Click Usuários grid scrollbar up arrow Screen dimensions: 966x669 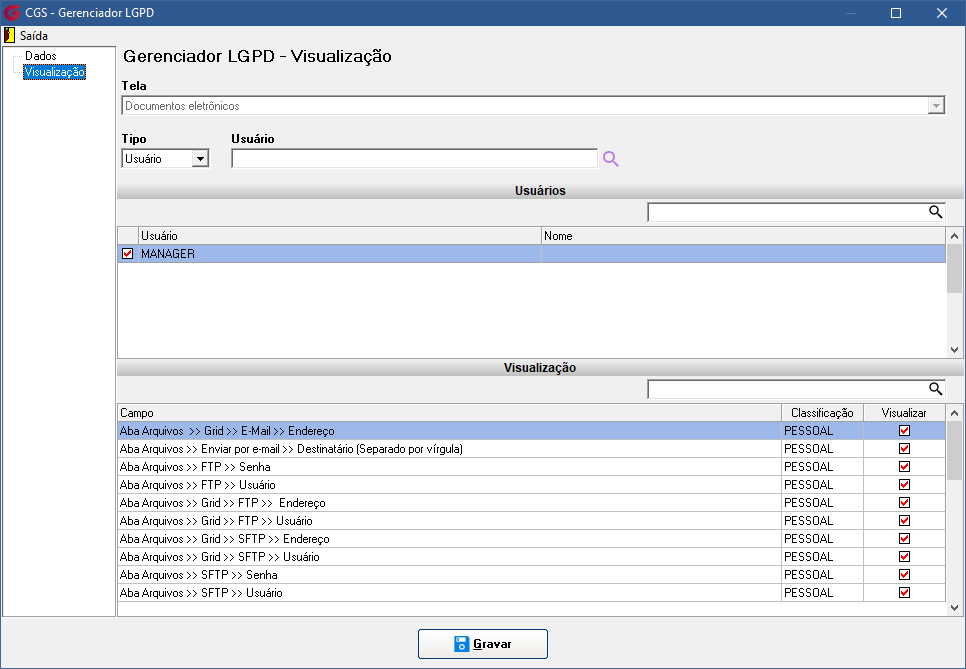[x=954, y=236]
